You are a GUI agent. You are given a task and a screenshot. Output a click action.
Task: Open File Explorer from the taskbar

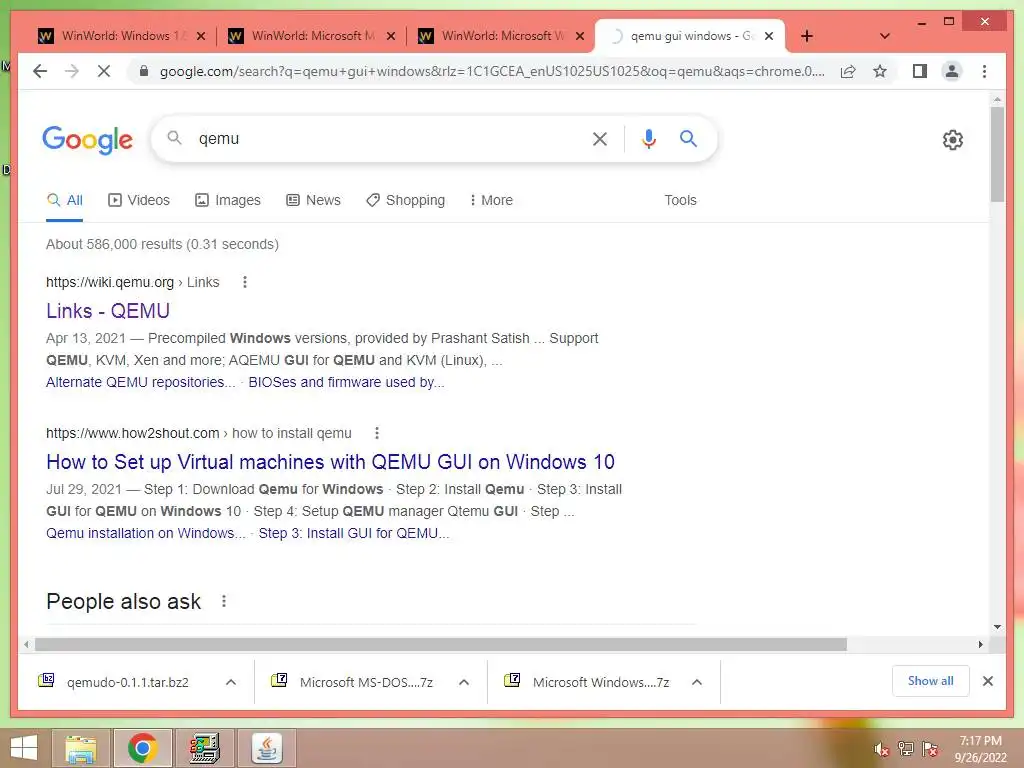80,748
